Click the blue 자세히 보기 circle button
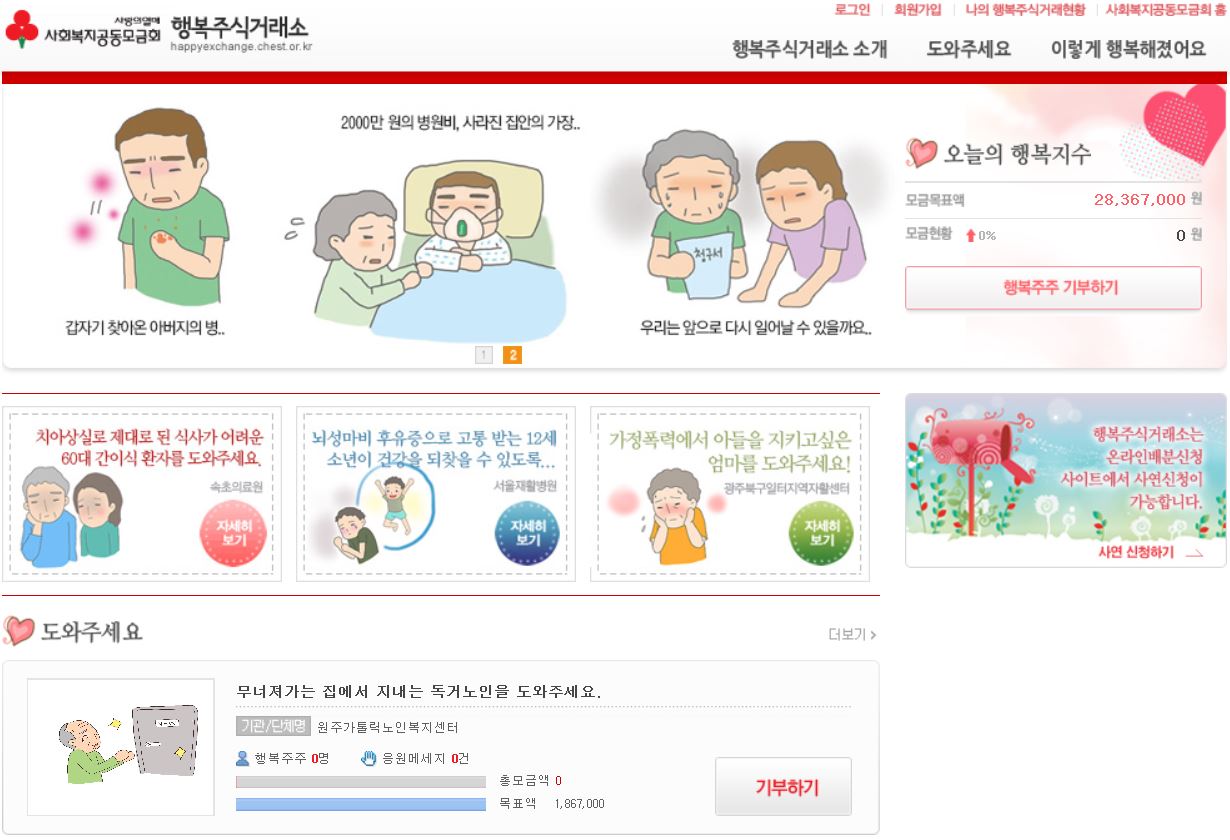 click(527, 533)
